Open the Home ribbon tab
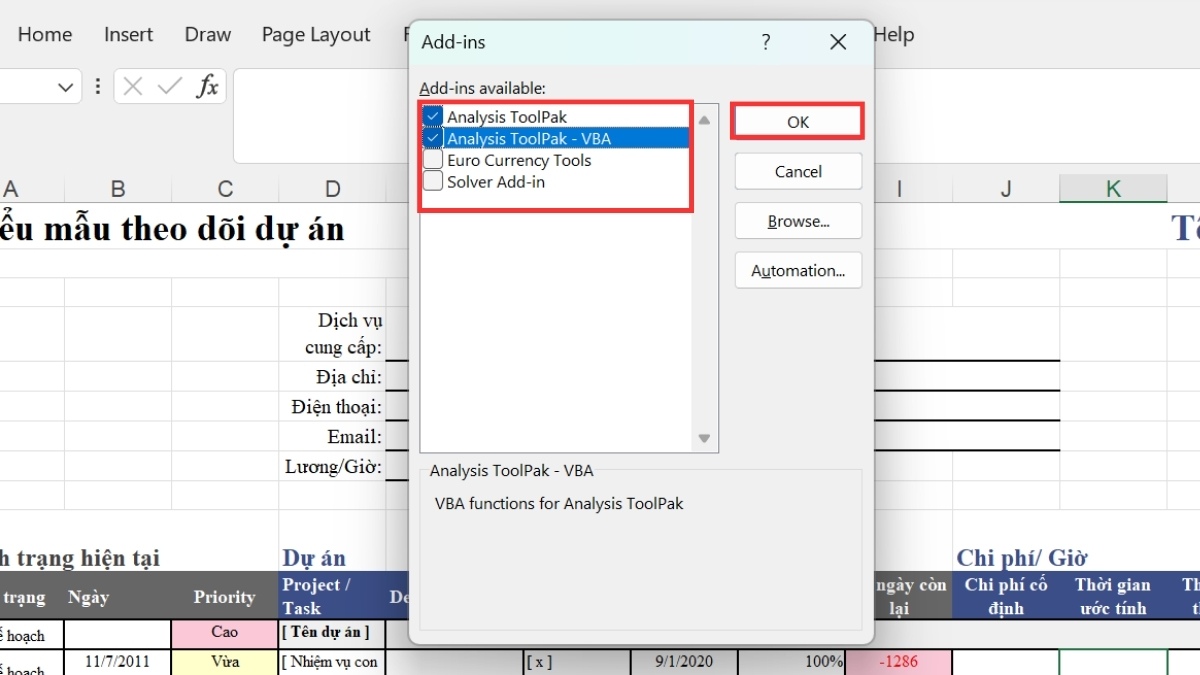The height and width of the screenshot is (675, 1200). 45,35
